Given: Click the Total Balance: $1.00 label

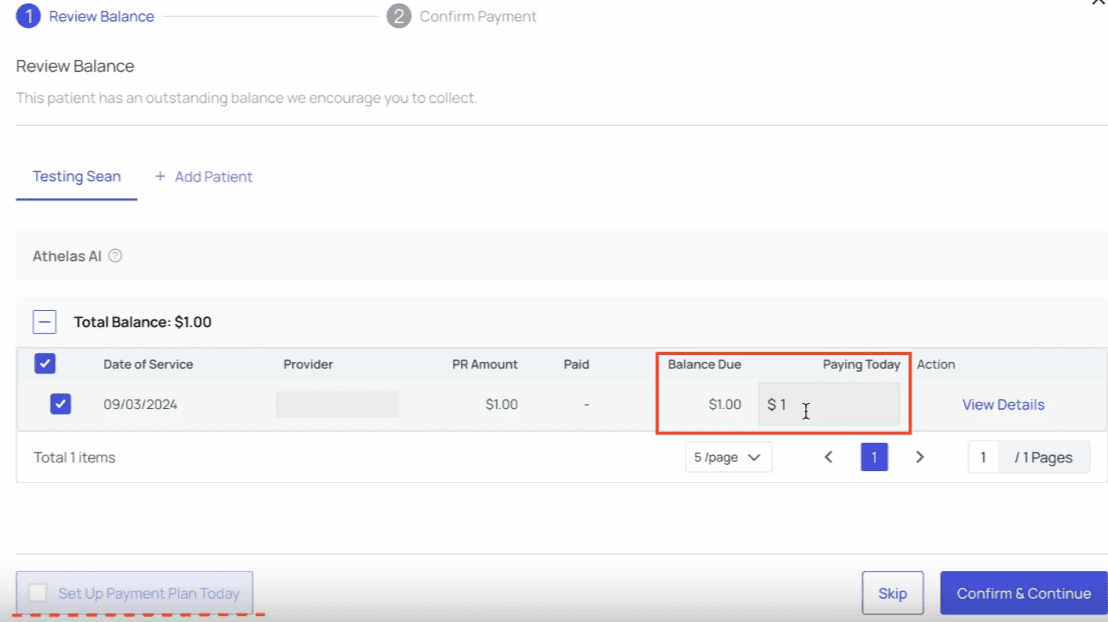Looking at the screenshot, I should pyautogui.click(x=143, y=322).
